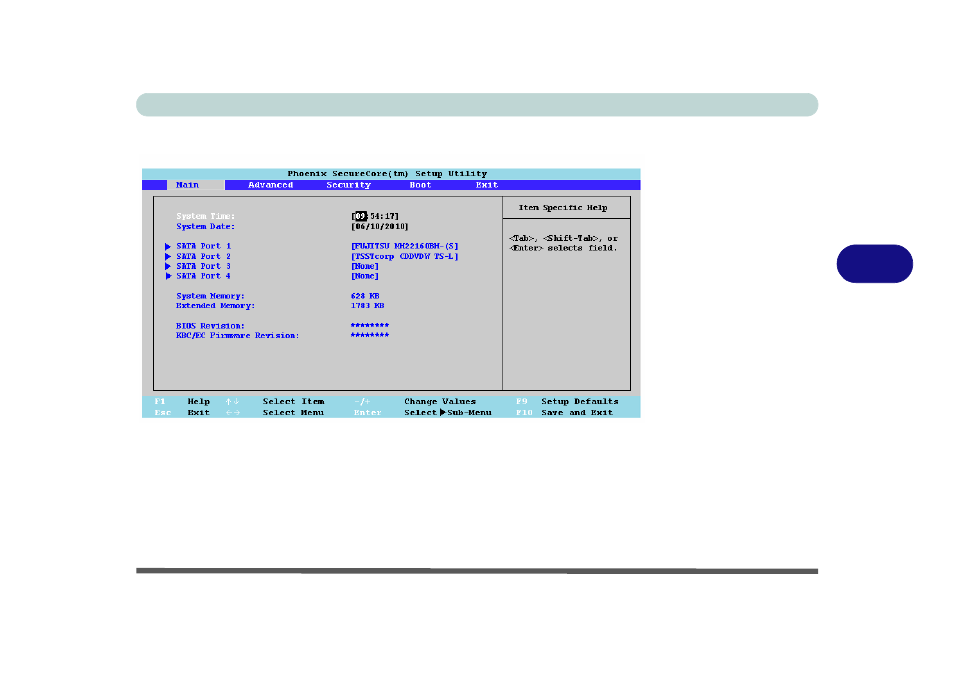Image resolution: width=954 pixels, height=673 pixels.
Task: Click the Extended Memory value in KB
Action: tap(367, 306)
